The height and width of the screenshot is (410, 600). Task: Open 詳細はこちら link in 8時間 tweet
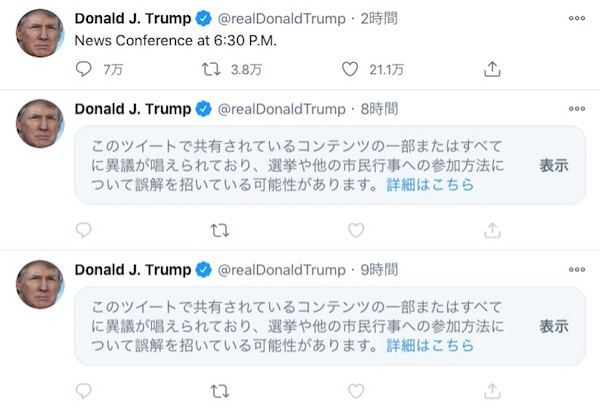coord(430,185)
